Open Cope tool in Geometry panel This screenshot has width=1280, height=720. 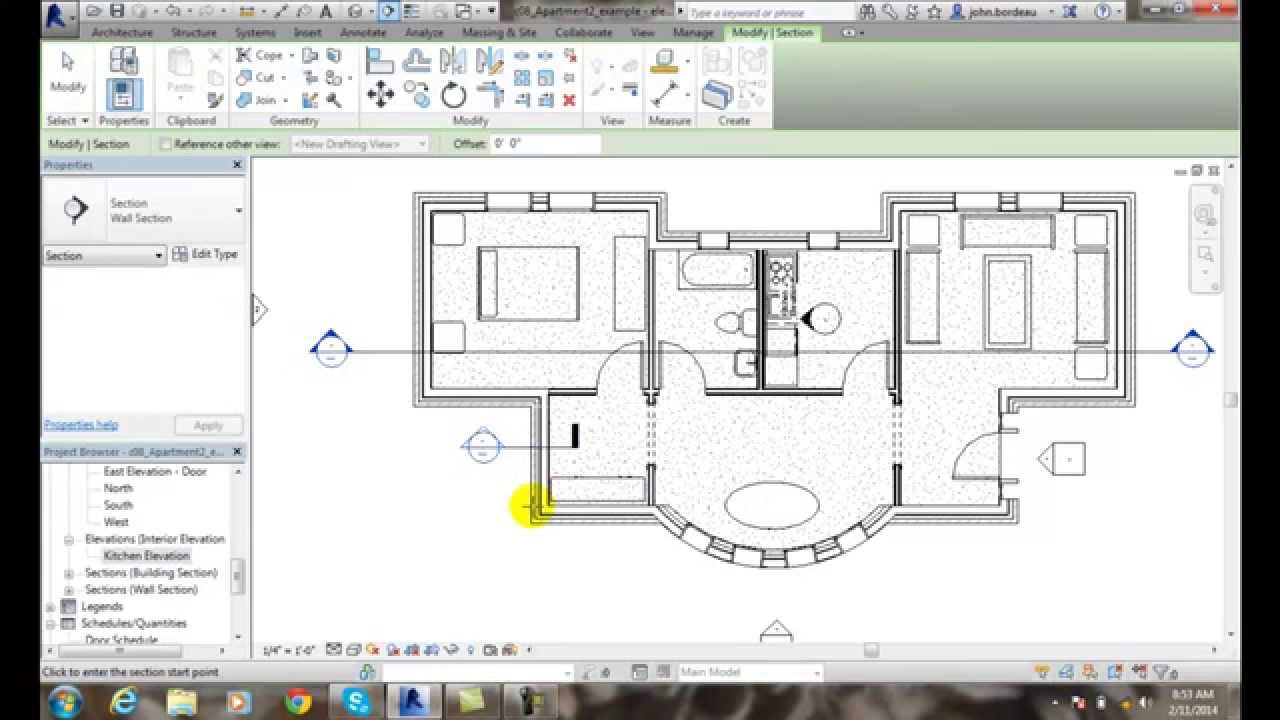coord(262,56)
